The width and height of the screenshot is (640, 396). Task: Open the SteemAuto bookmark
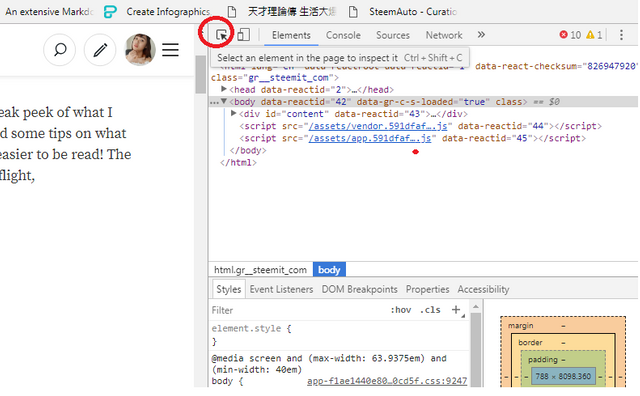403,12
